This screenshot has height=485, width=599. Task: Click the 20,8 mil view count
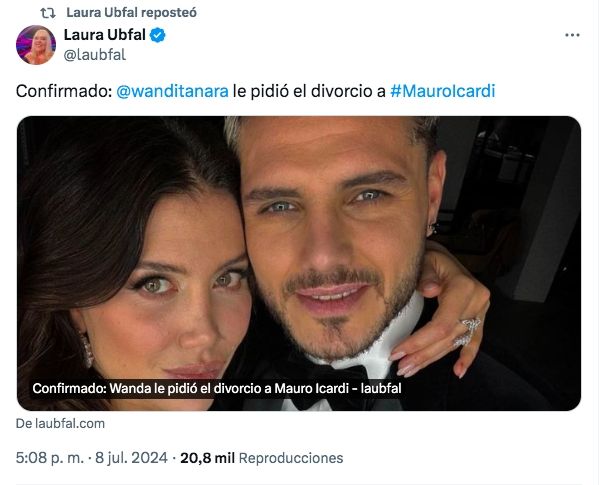[207, 458]
